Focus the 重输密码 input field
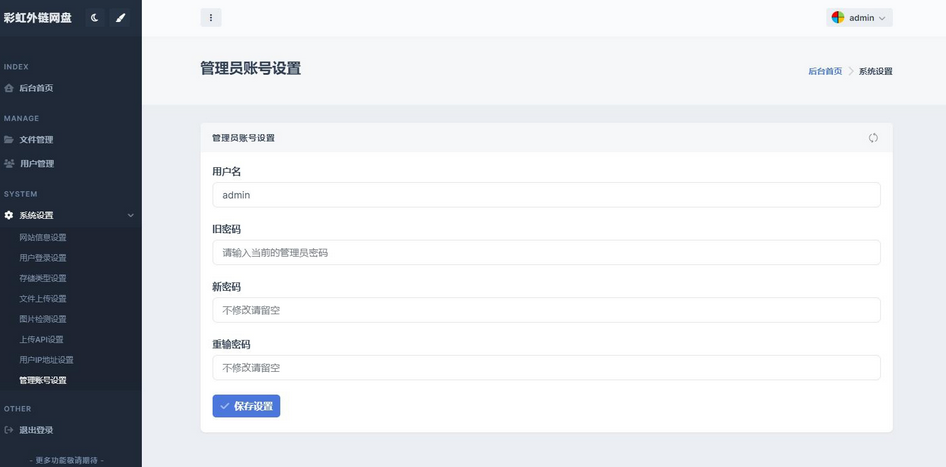This screenshot has width=946, height=467. pos(546,367)
